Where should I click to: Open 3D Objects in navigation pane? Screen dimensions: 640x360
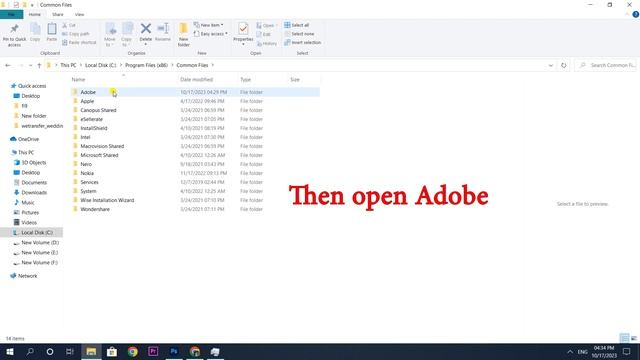33,162
